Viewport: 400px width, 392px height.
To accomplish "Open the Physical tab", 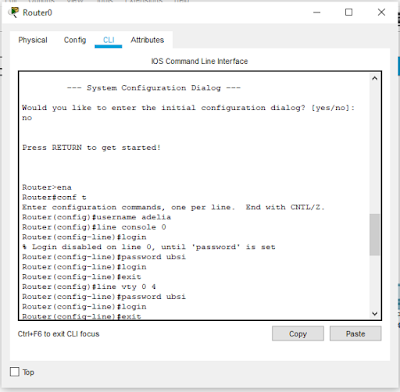I will tap(33, 40).
